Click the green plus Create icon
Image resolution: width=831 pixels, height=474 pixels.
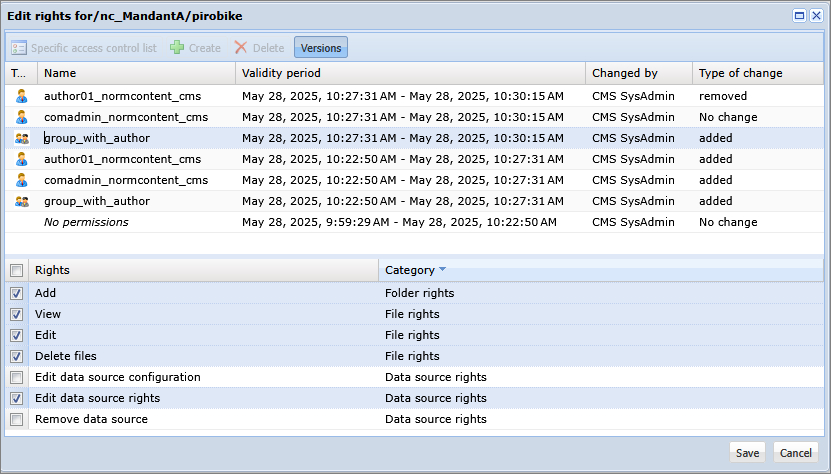coord(177,48)
